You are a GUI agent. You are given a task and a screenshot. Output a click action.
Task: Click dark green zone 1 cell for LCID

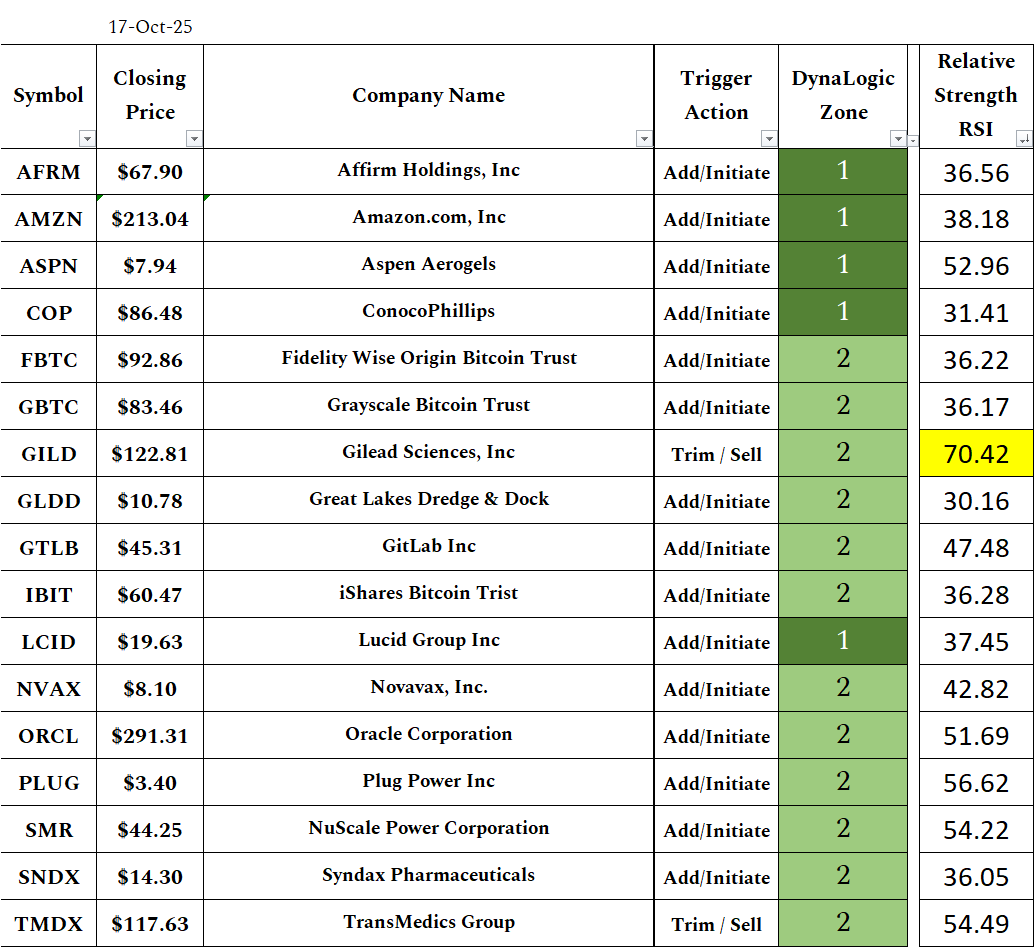(843, 641)
